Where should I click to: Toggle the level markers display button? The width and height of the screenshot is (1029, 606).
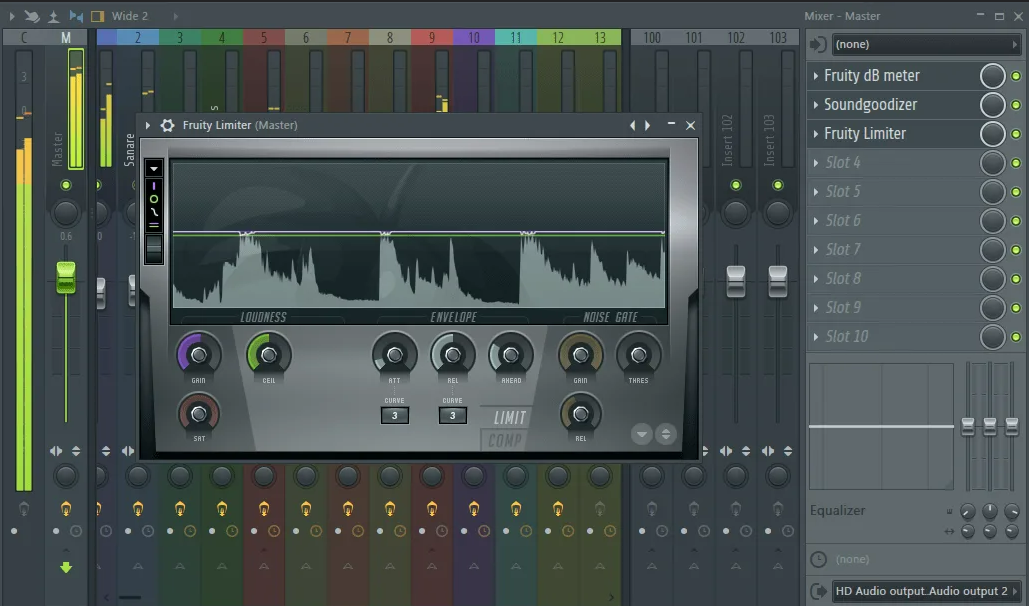pos(154,225)
